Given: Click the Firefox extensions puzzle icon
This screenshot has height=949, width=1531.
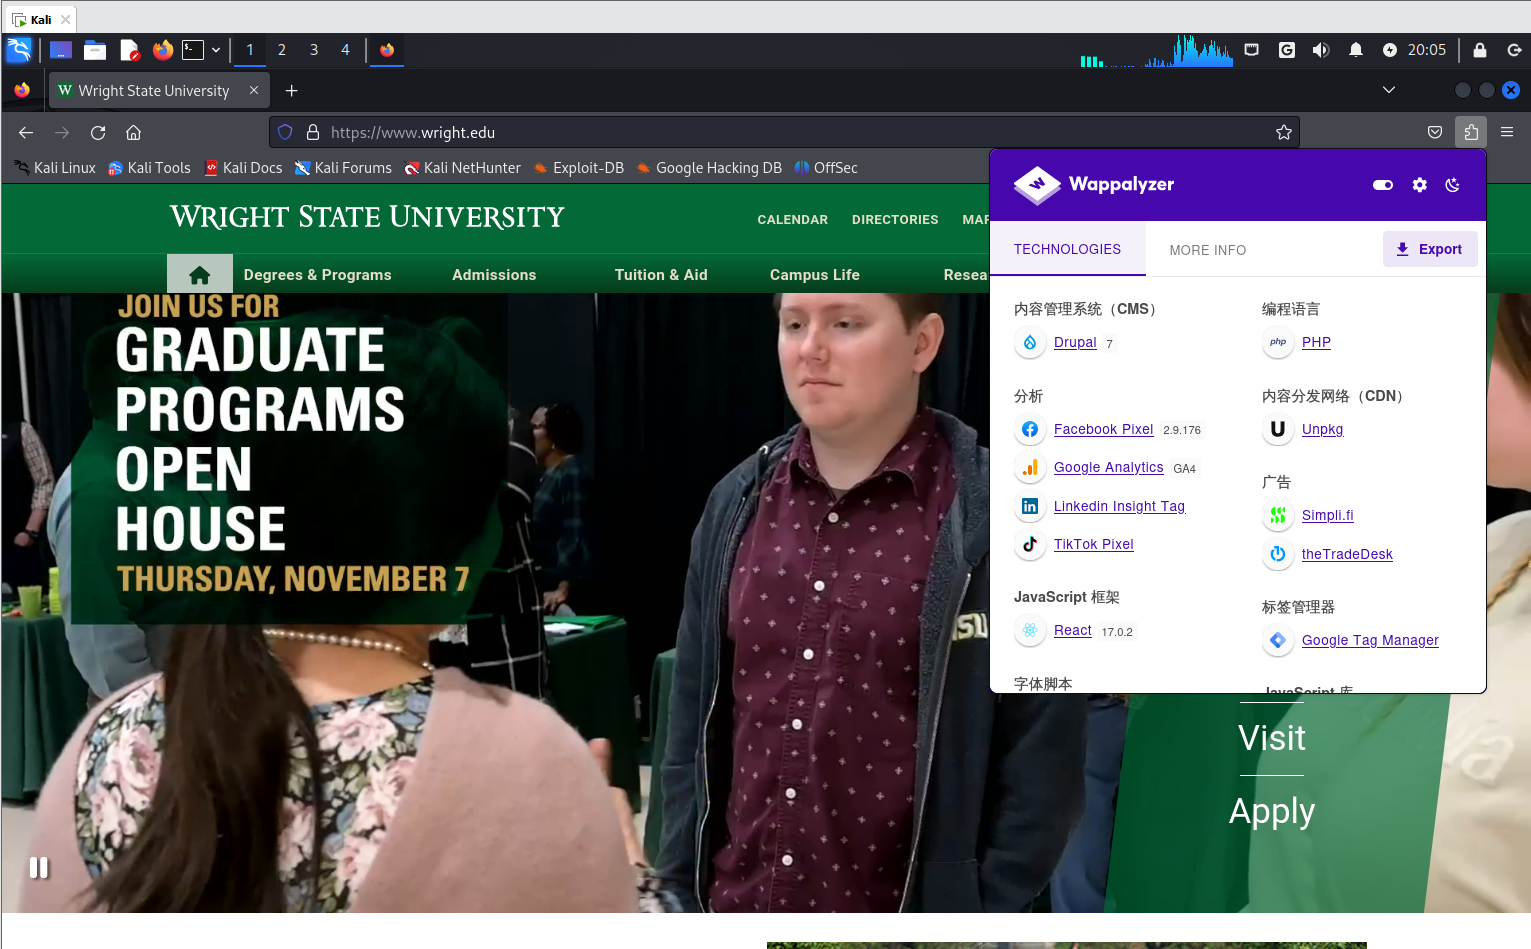Looking at the screenshot, I should point(1470,132).
